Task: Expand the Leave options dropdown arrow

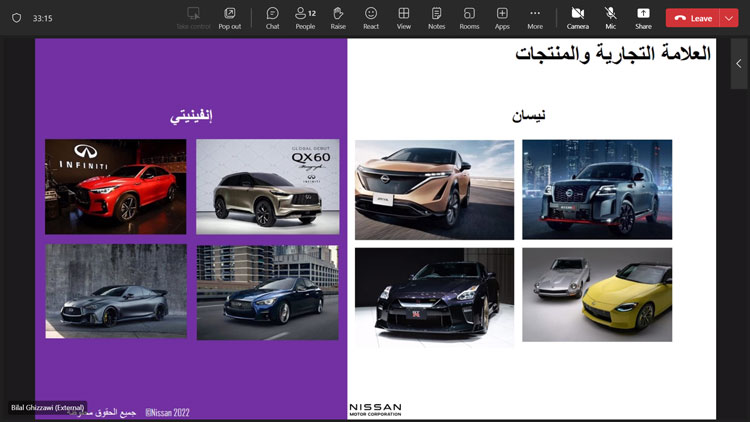Action: pos(729,18)
